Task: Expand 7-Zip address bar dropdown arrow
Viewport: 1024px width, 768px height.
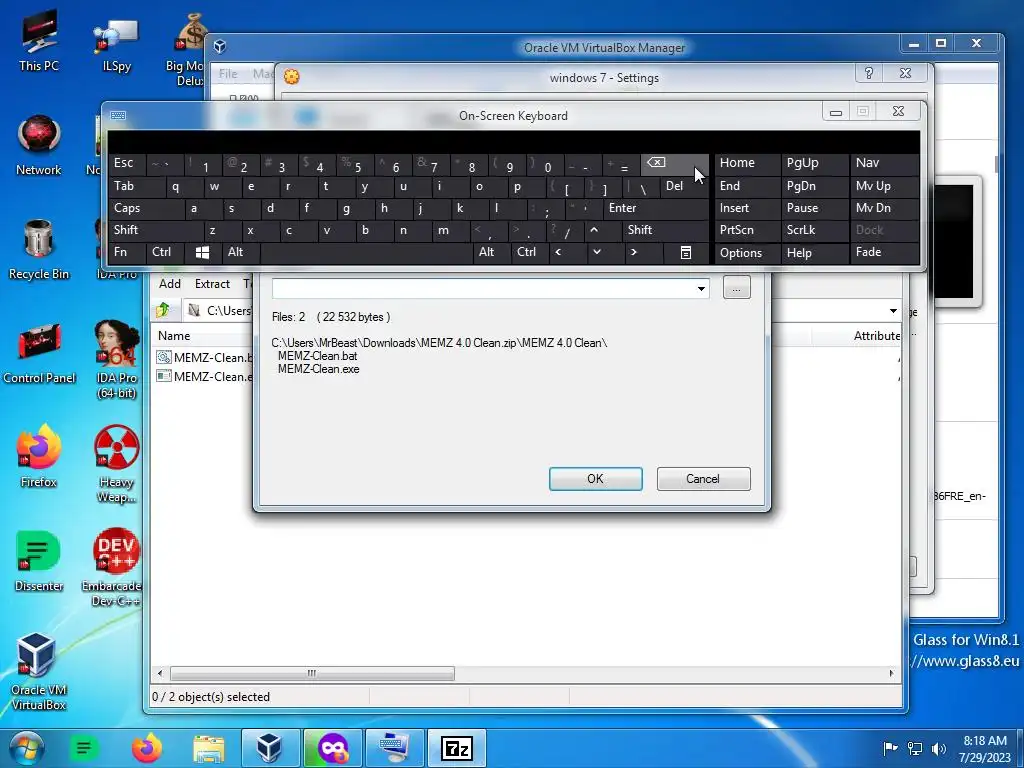Action: tap(893, 311)
